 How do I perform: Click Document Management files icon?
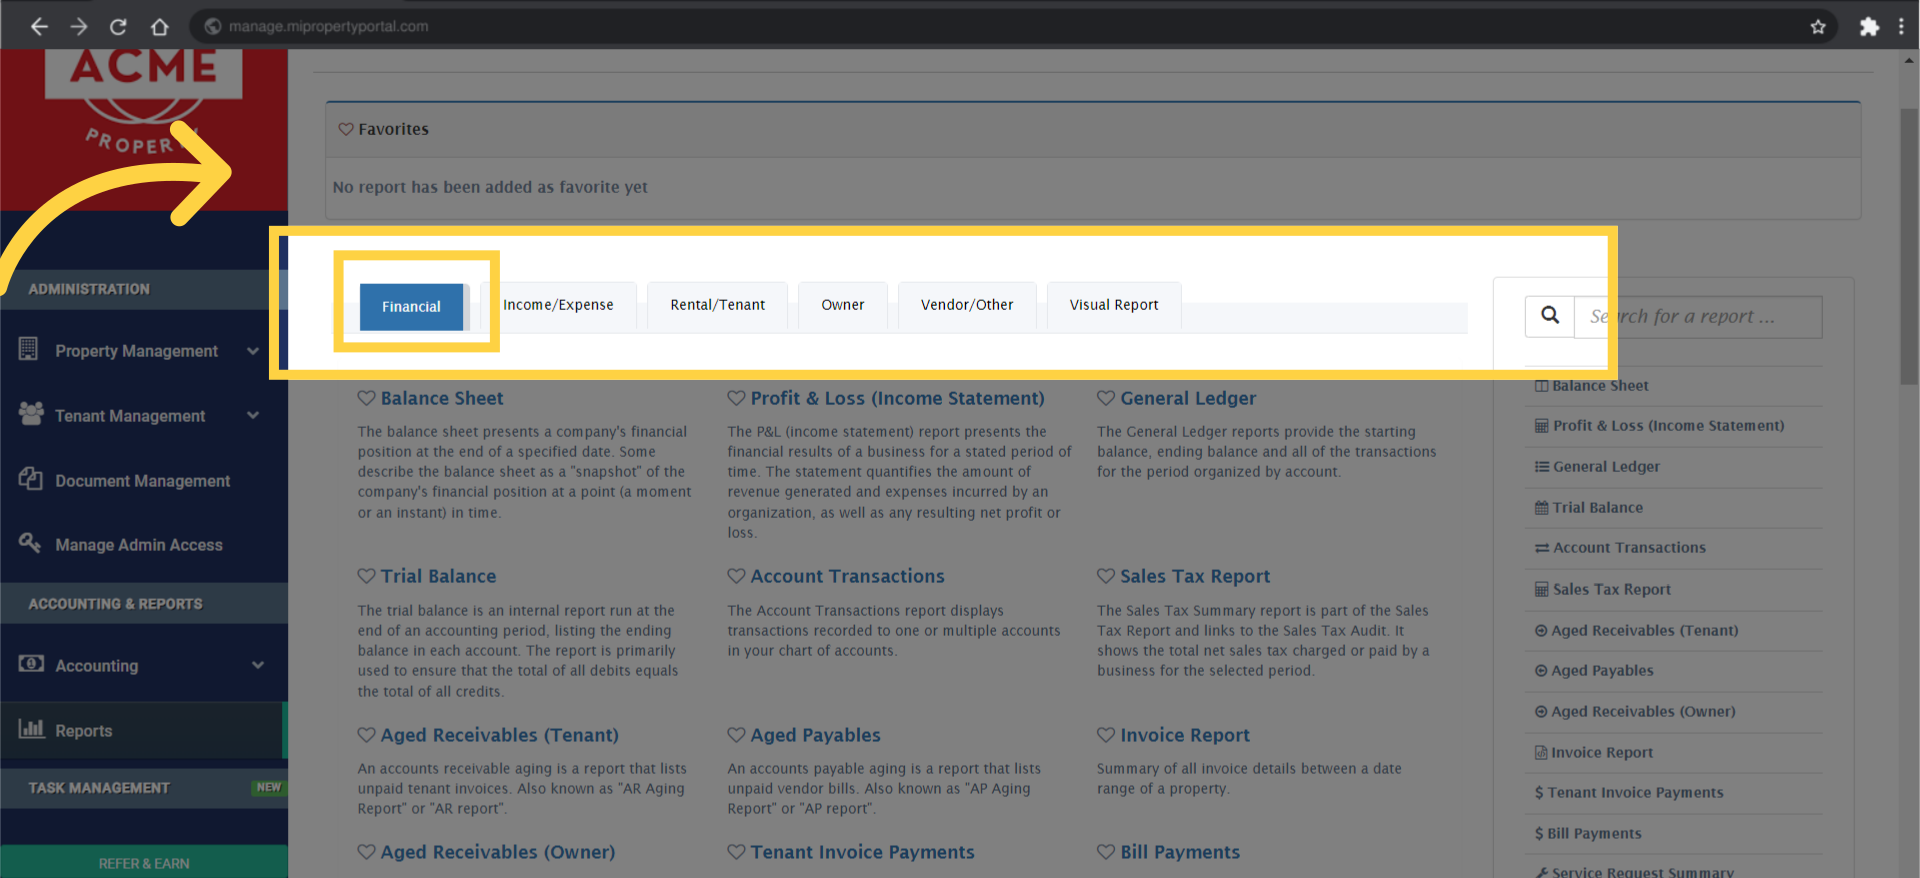click(30, 478)
